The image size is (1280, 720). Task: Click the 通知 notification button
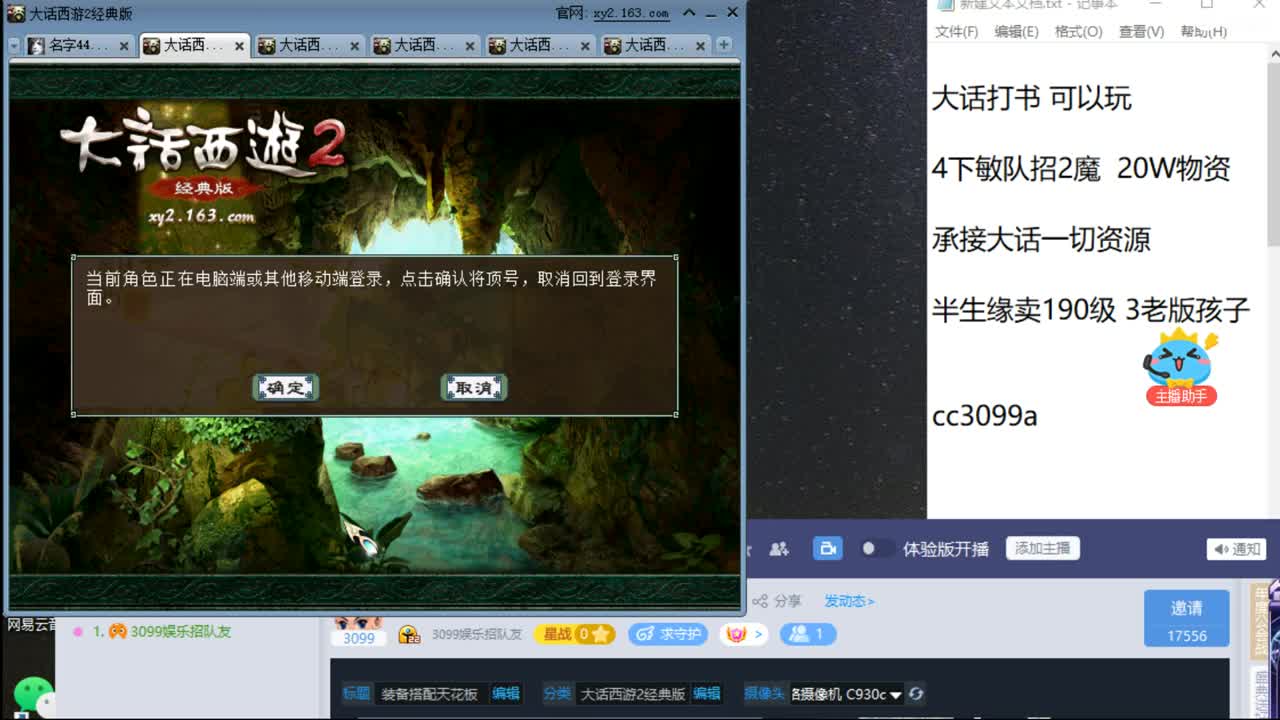click(1237, 549)
